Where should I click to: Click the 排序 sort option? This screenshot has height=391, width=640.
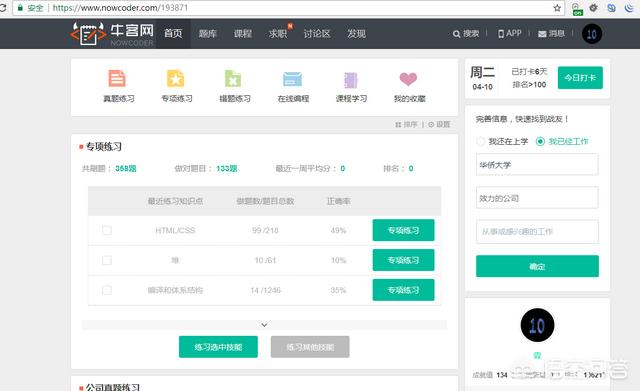coord(407,124)
